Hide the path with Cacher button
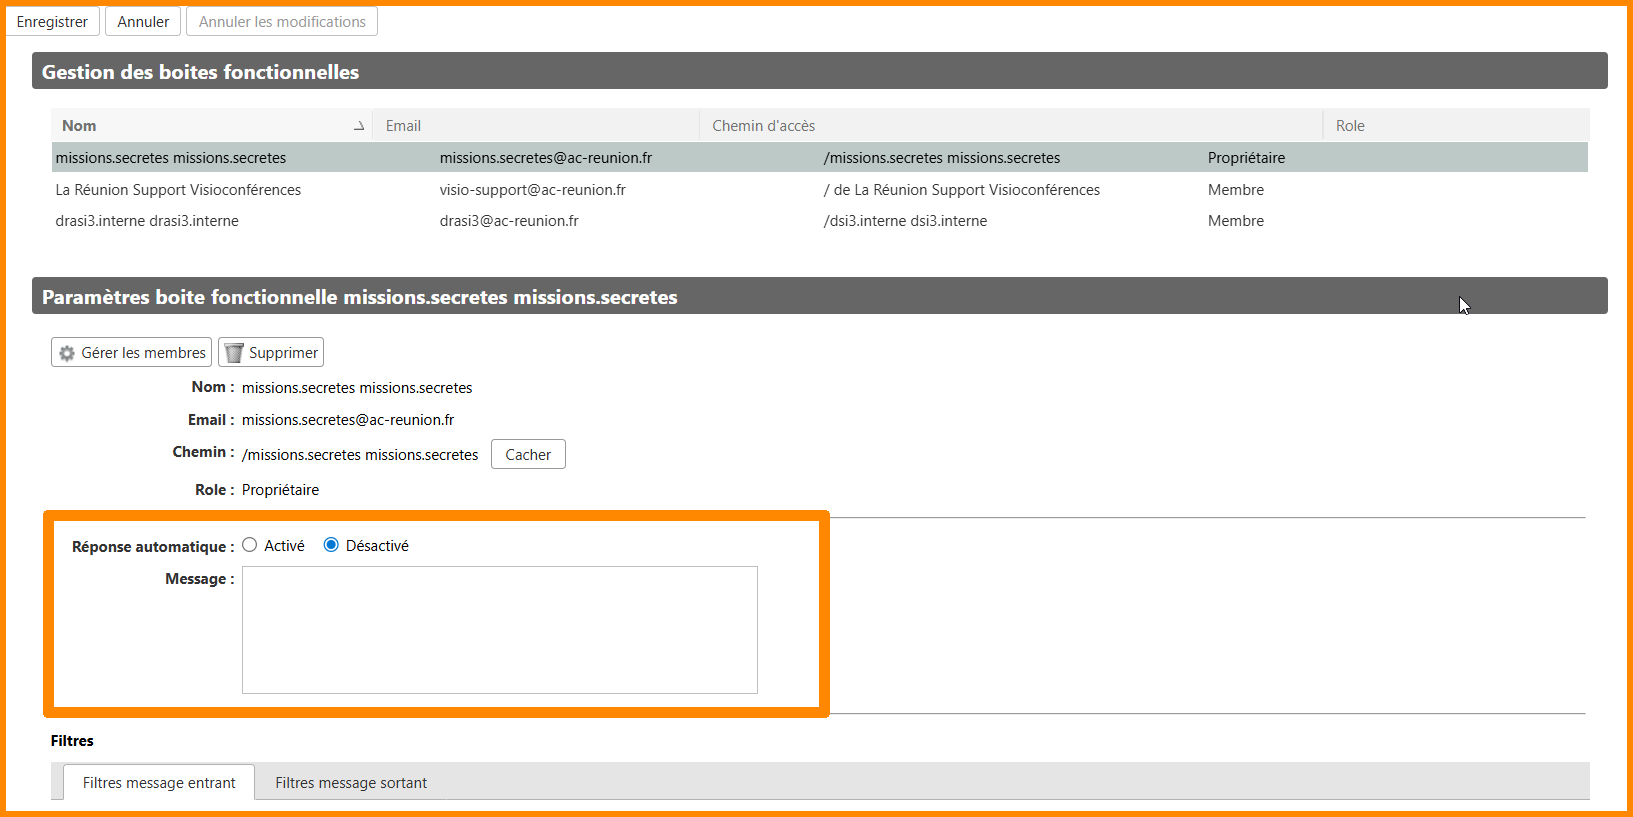Viewport: 1633px width, 817px height. coord(528,455)
